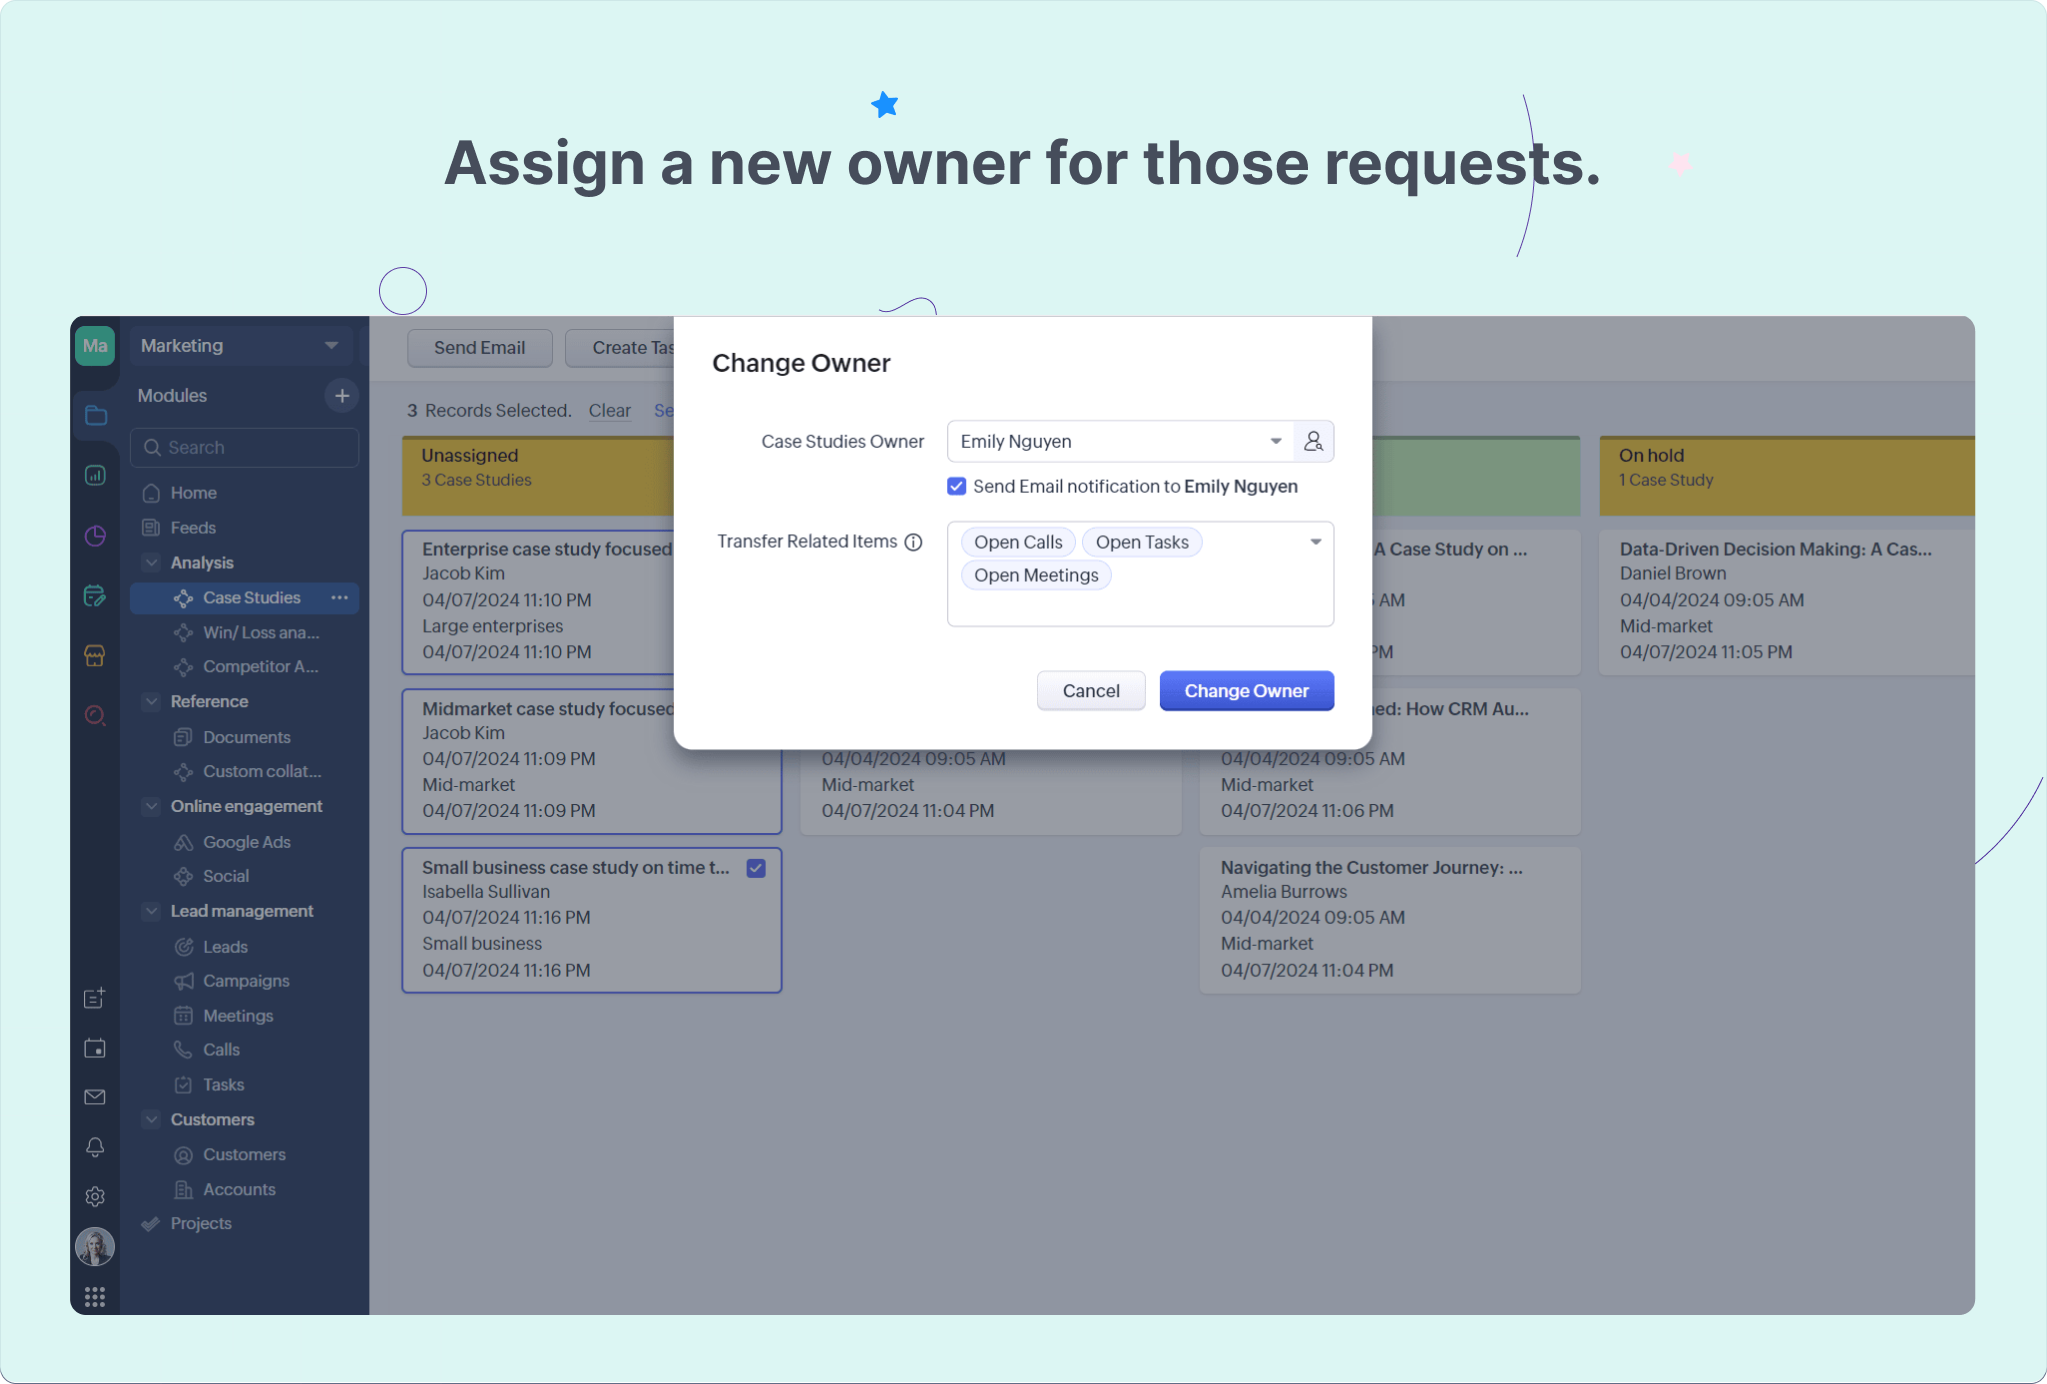The image size is (2047, 1384).
Task: Collapse the Lead management section
Action: tap(151, 911)
